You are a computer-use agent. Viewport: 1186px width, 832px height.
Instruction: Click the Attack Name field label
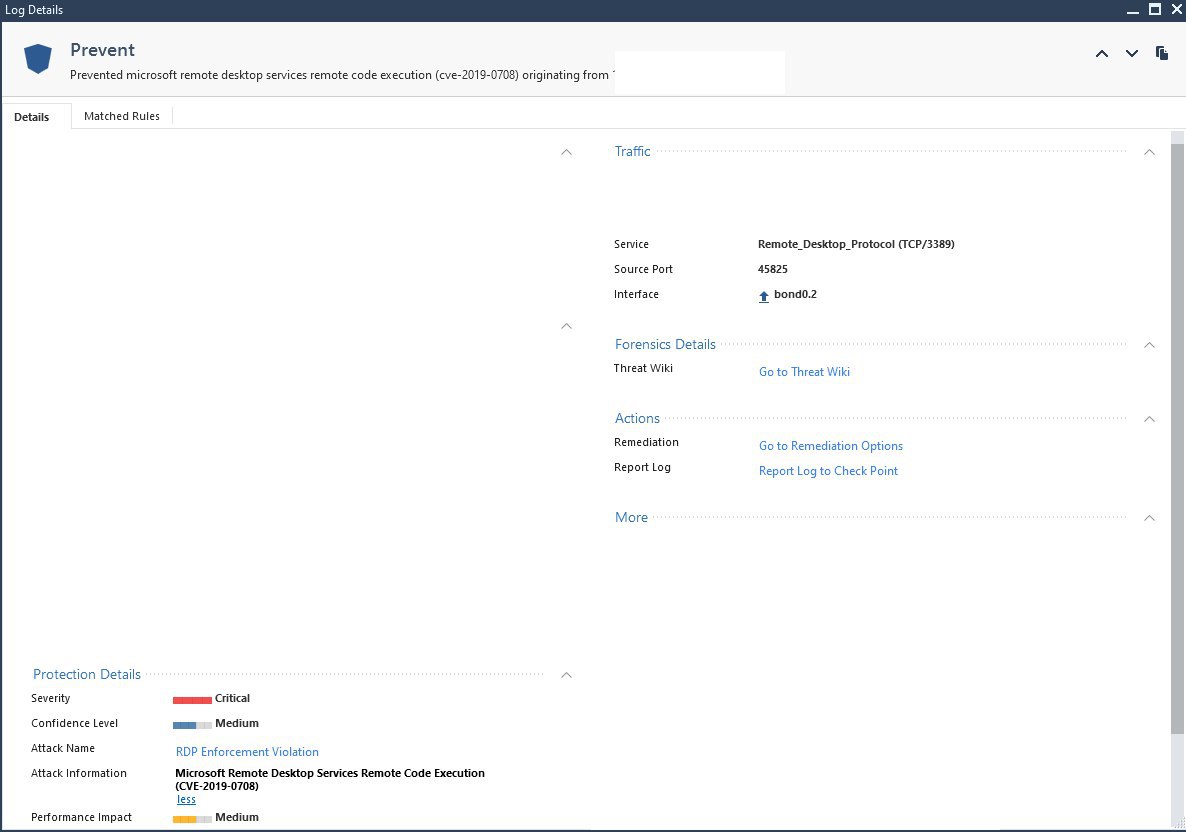pyautogui.click(x=63, y=748)
